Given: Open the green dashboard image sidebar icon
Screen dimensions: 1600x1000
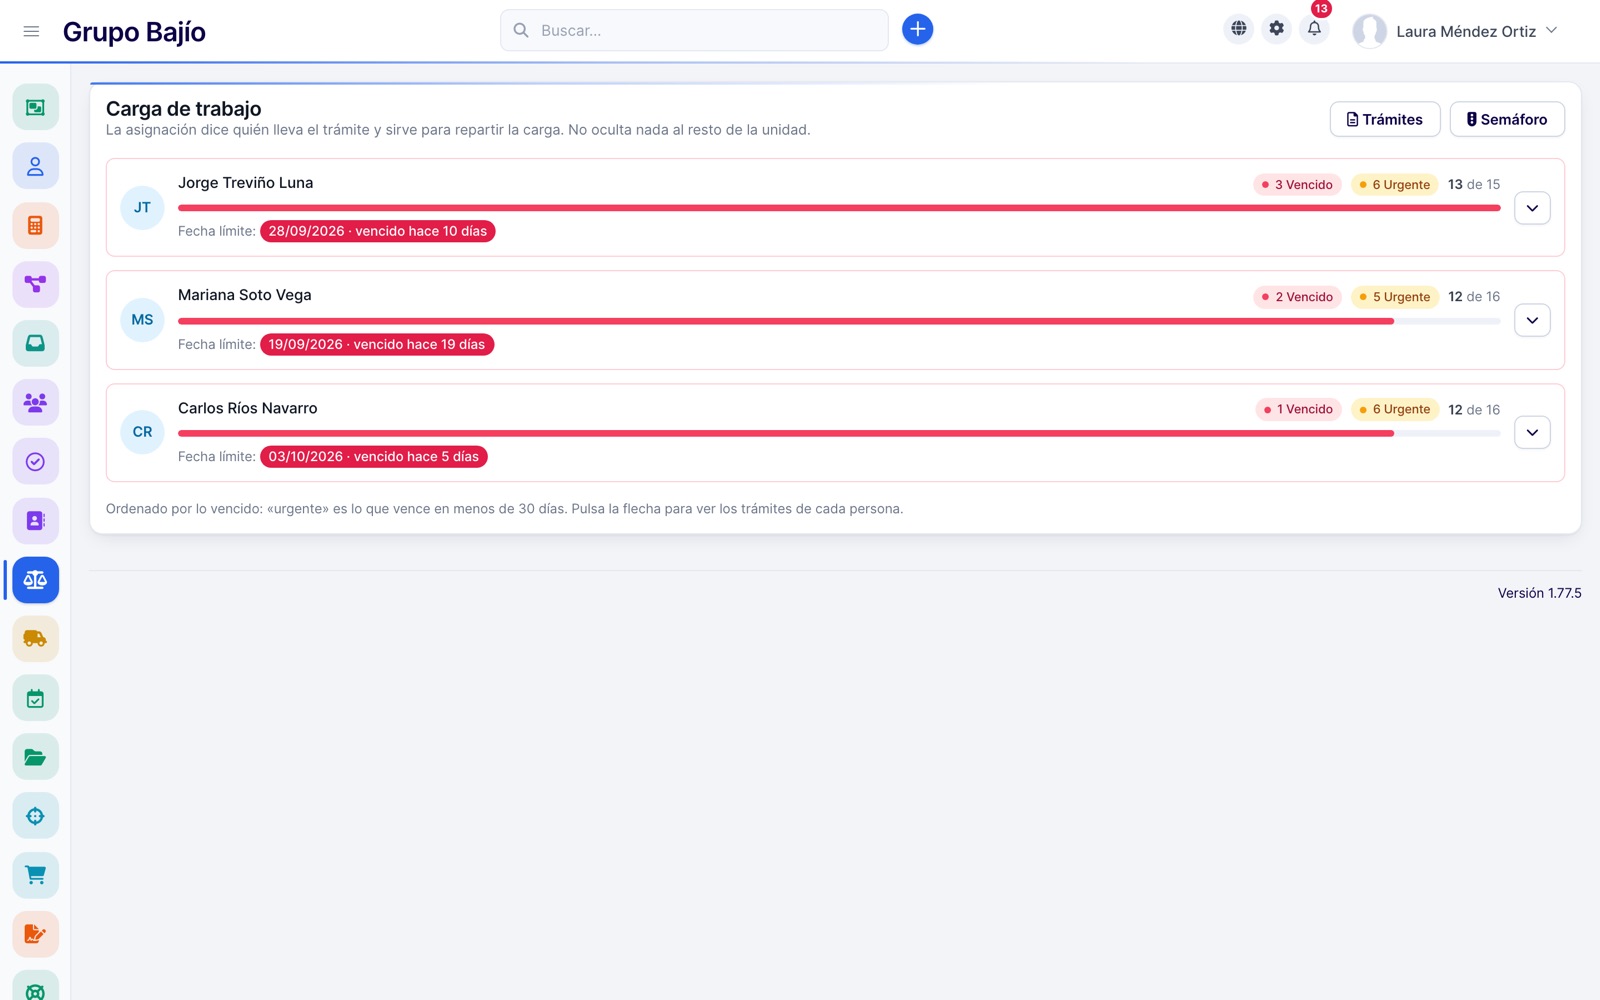Looking at the screenshot, I should 35,107.
